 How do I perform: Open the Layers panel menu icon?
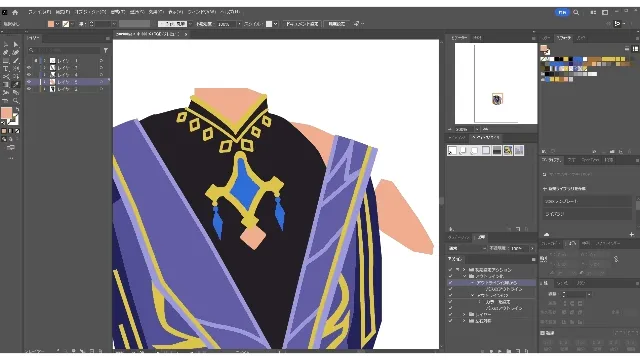coord(108,38)
